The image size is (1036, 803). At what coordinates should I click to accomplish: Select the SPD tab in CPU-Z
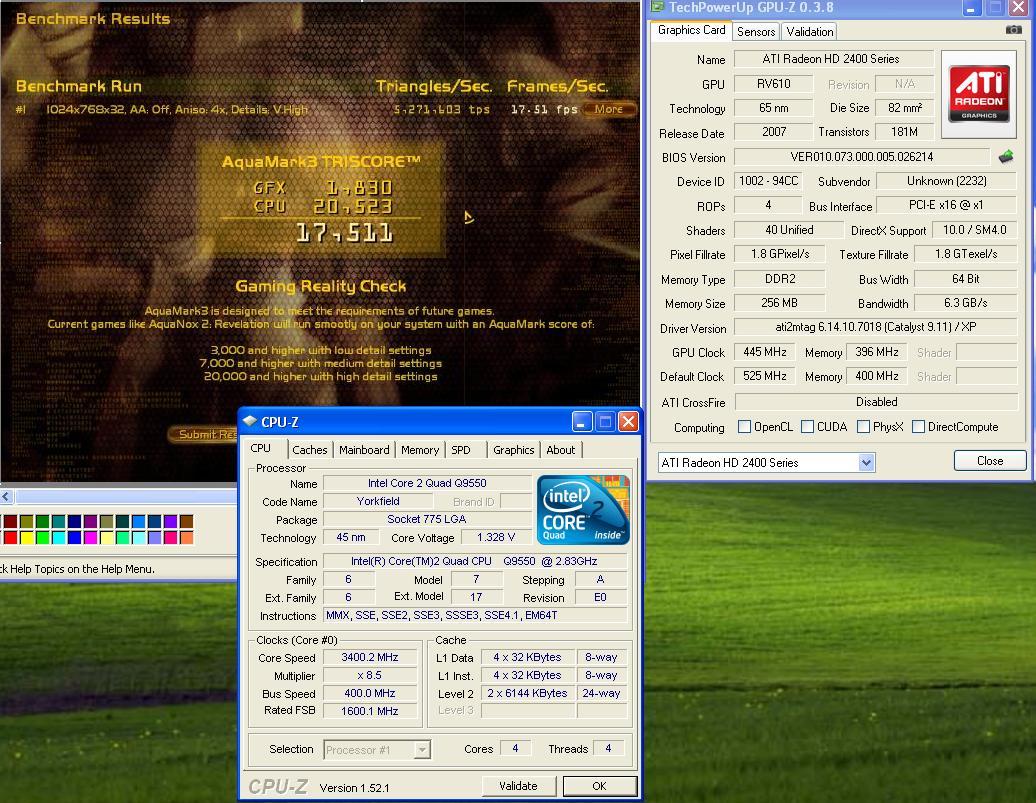tap(461, 450)
